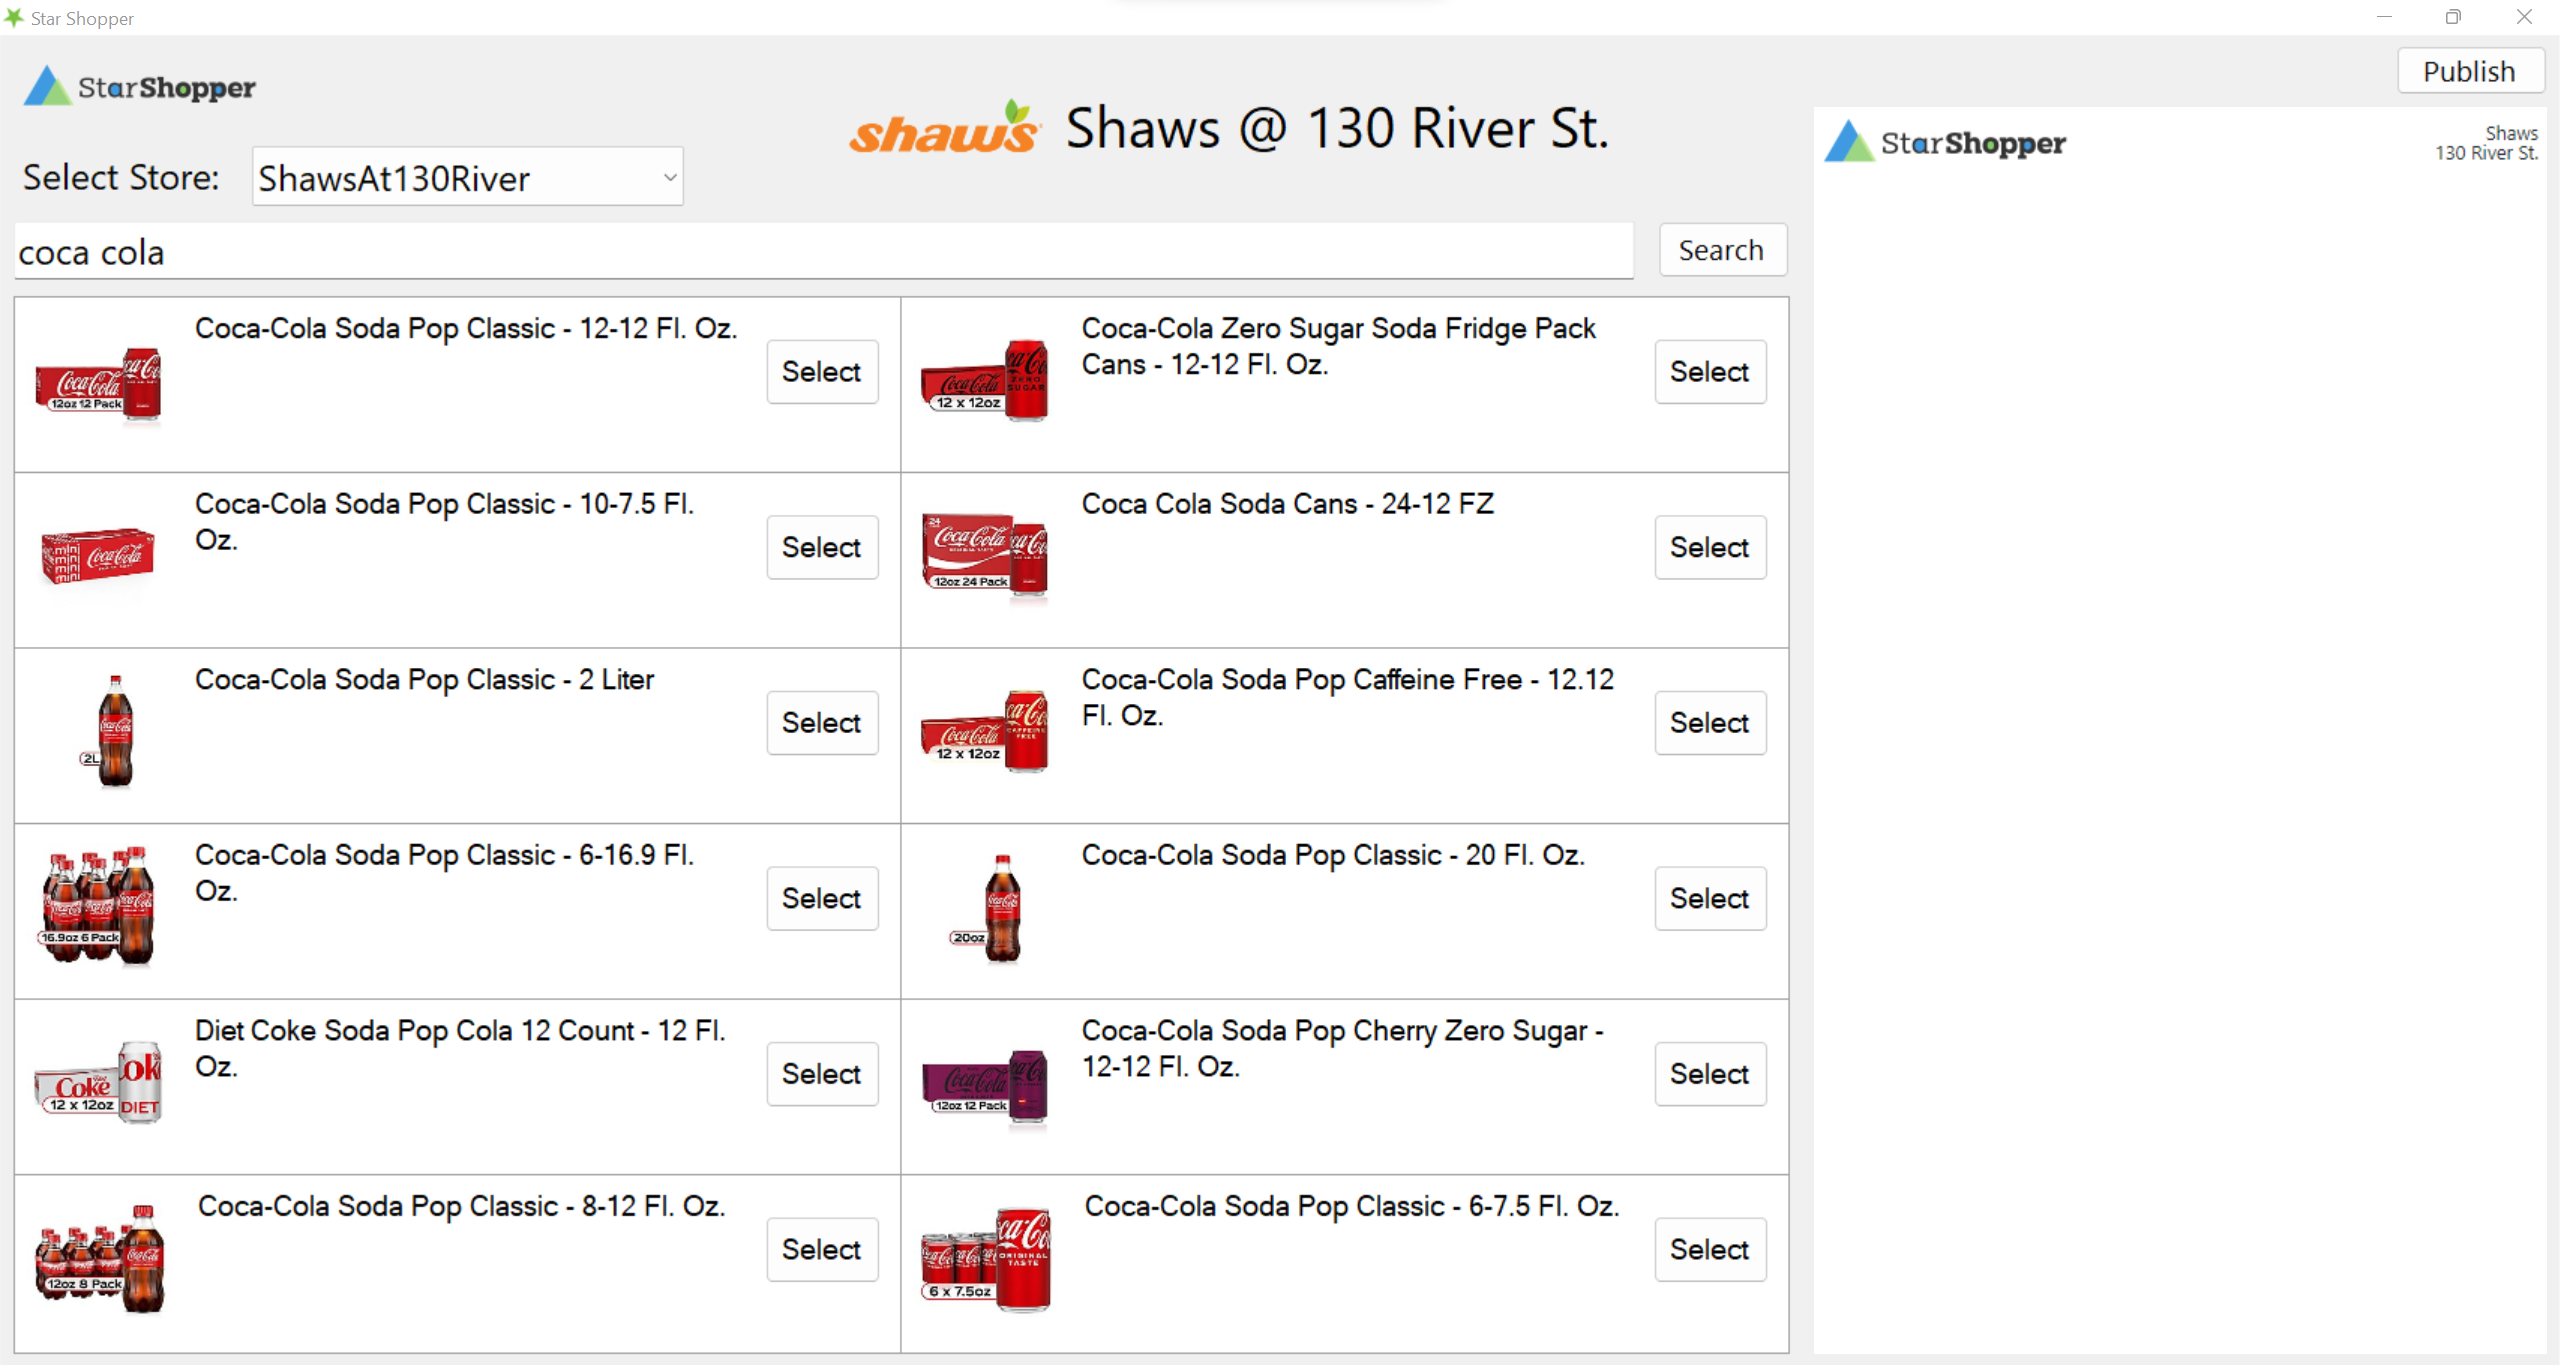Click the Caffeine Free 12-pack product image

(x=984, y=732)
